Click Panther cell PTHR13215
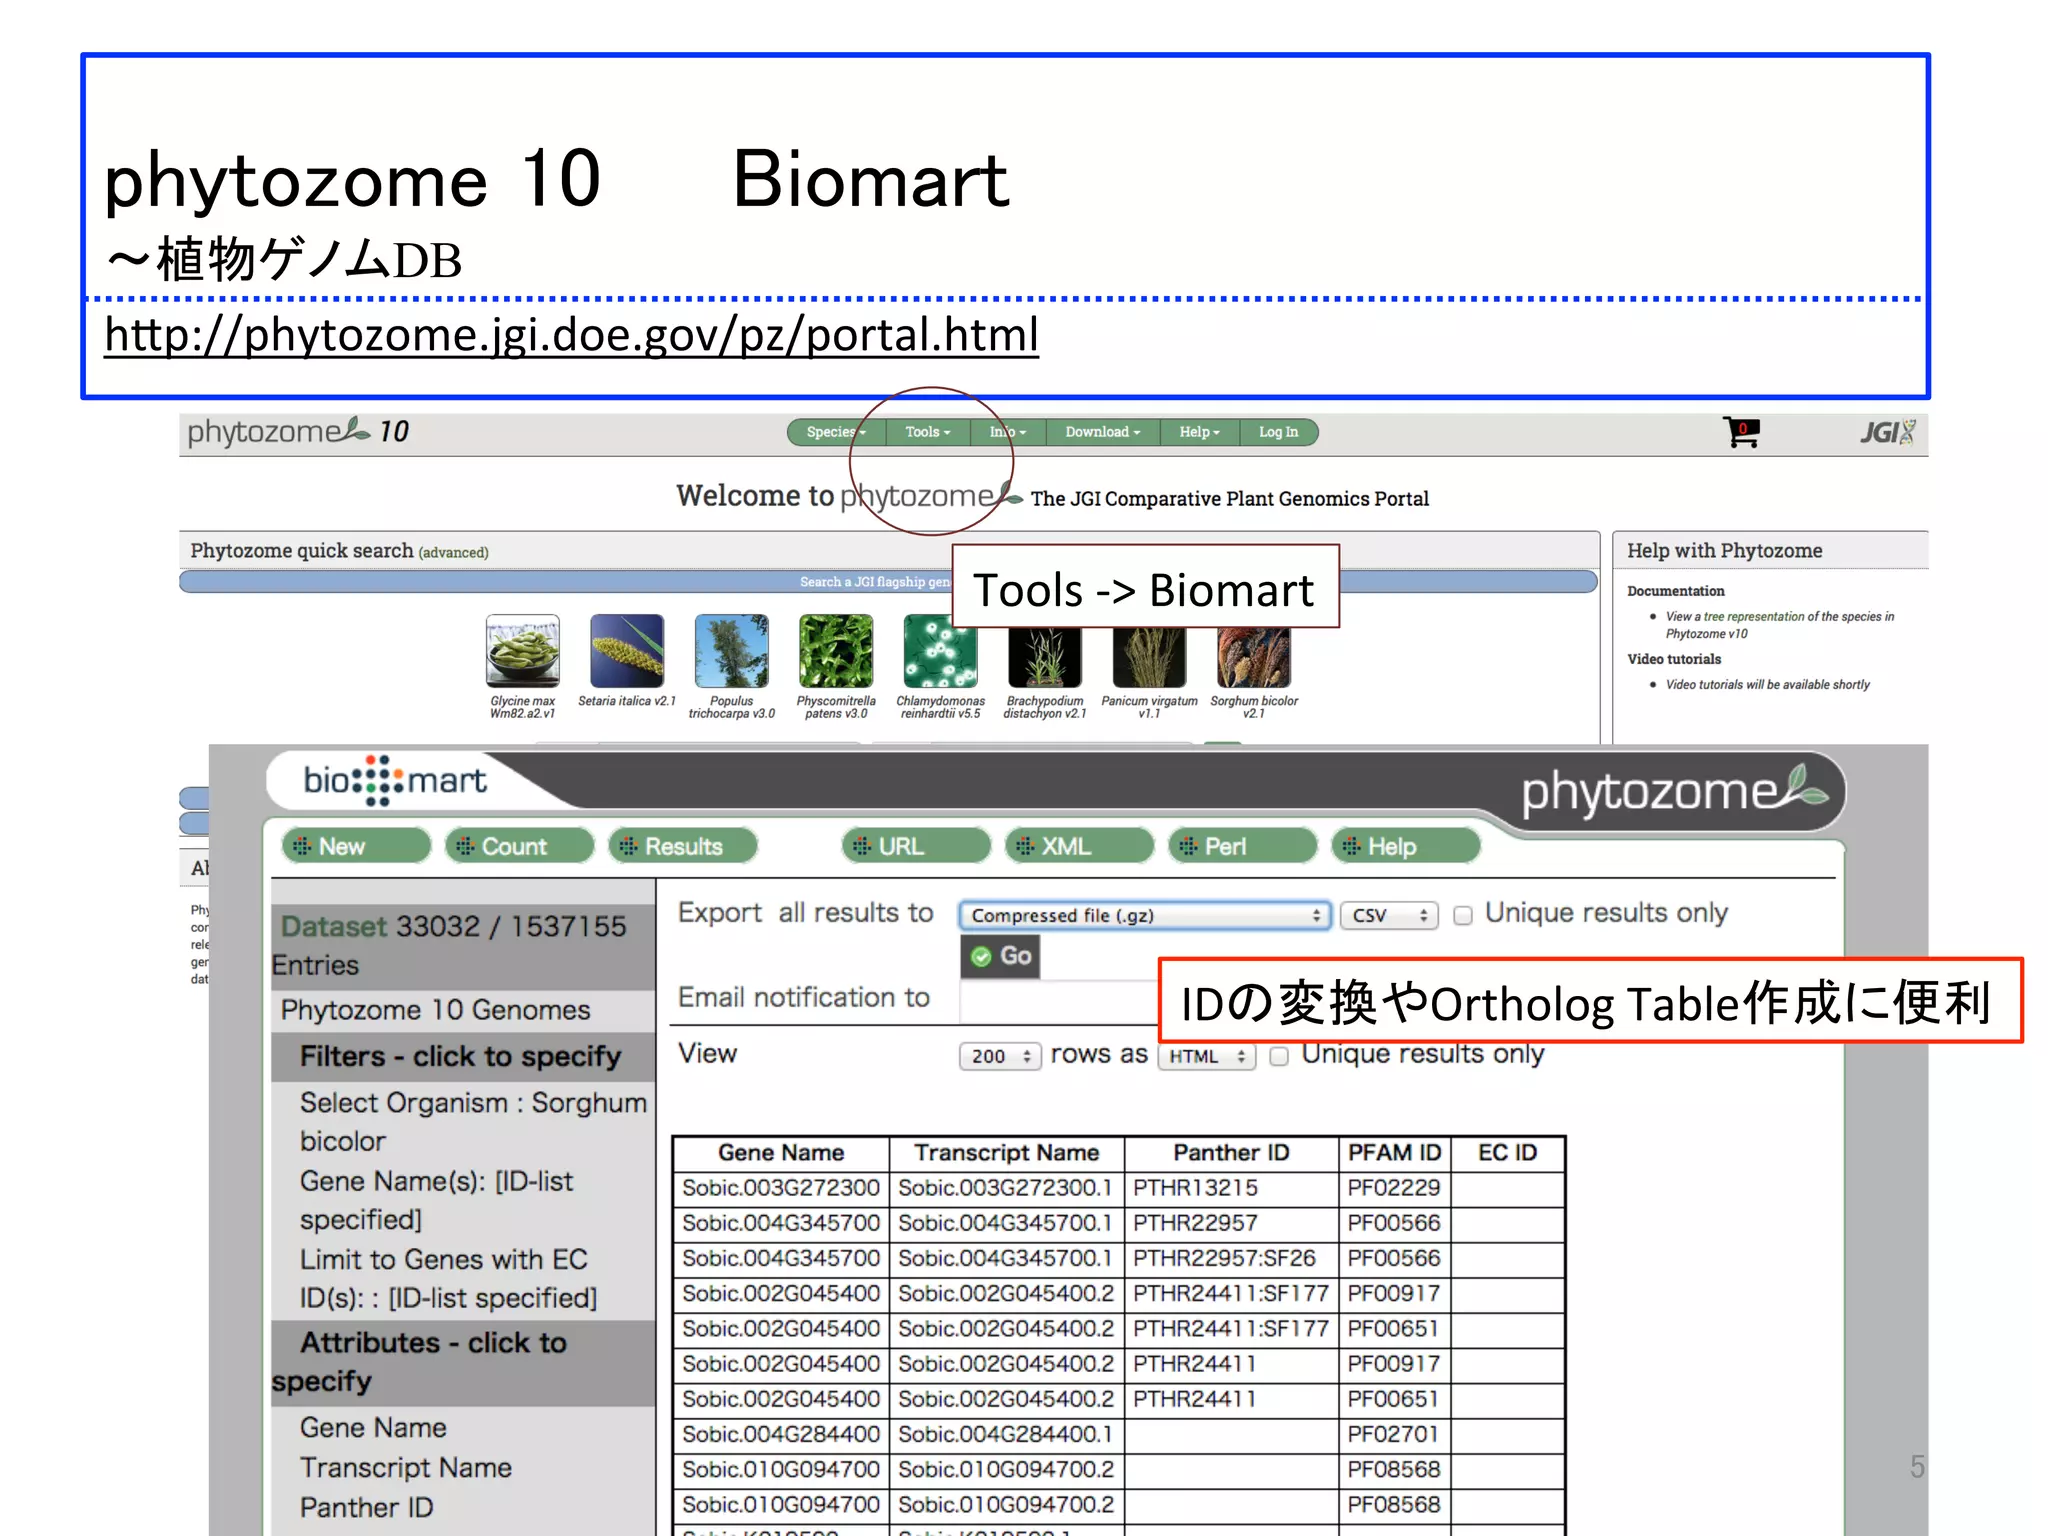The width and height of the screenshot is (2048, 1536). point(1231,1188)
